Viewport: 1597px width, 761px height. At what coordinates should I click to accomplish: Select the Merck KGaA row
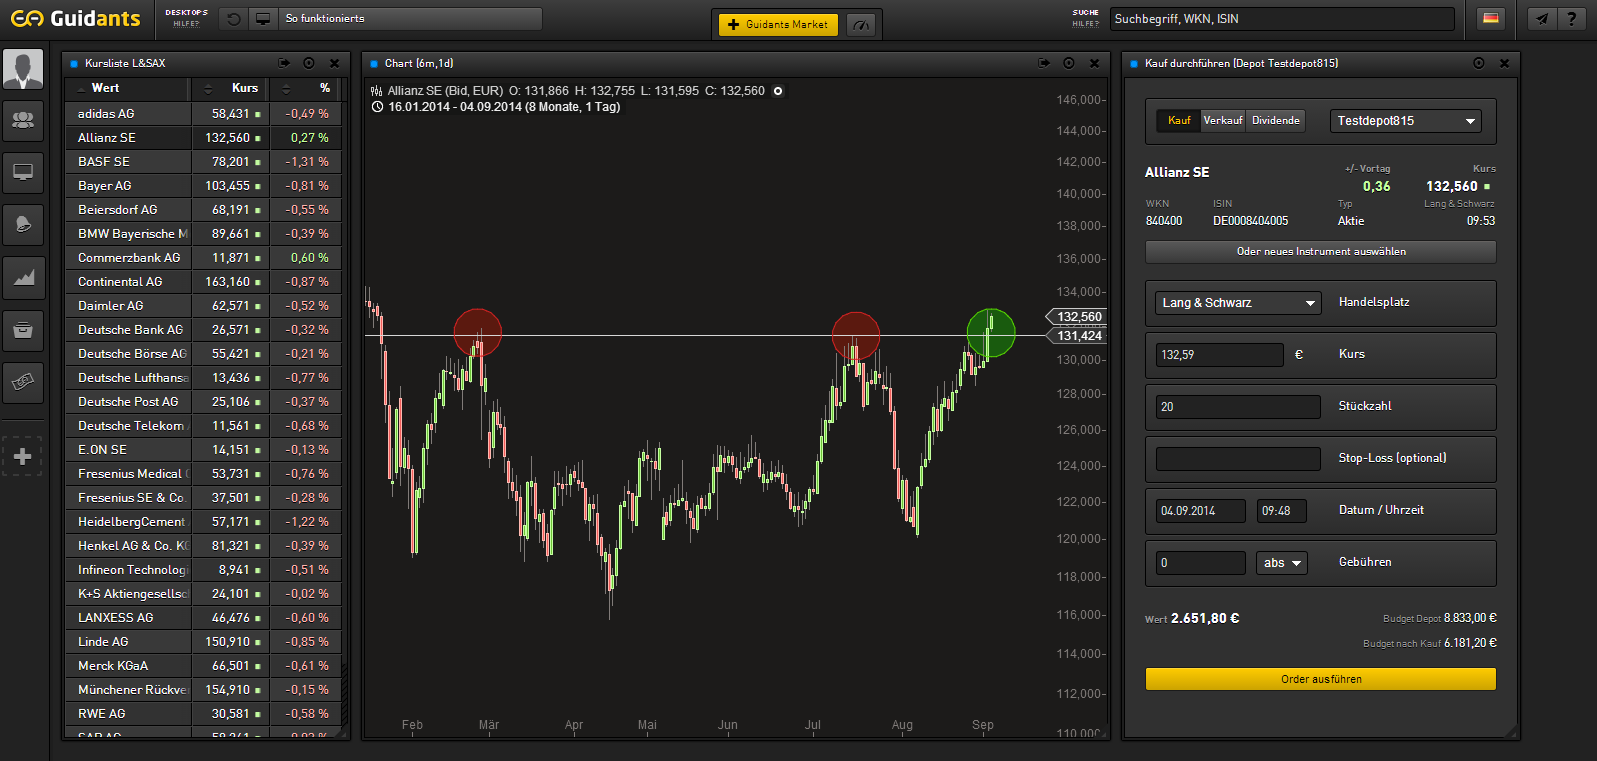[203, 666]
